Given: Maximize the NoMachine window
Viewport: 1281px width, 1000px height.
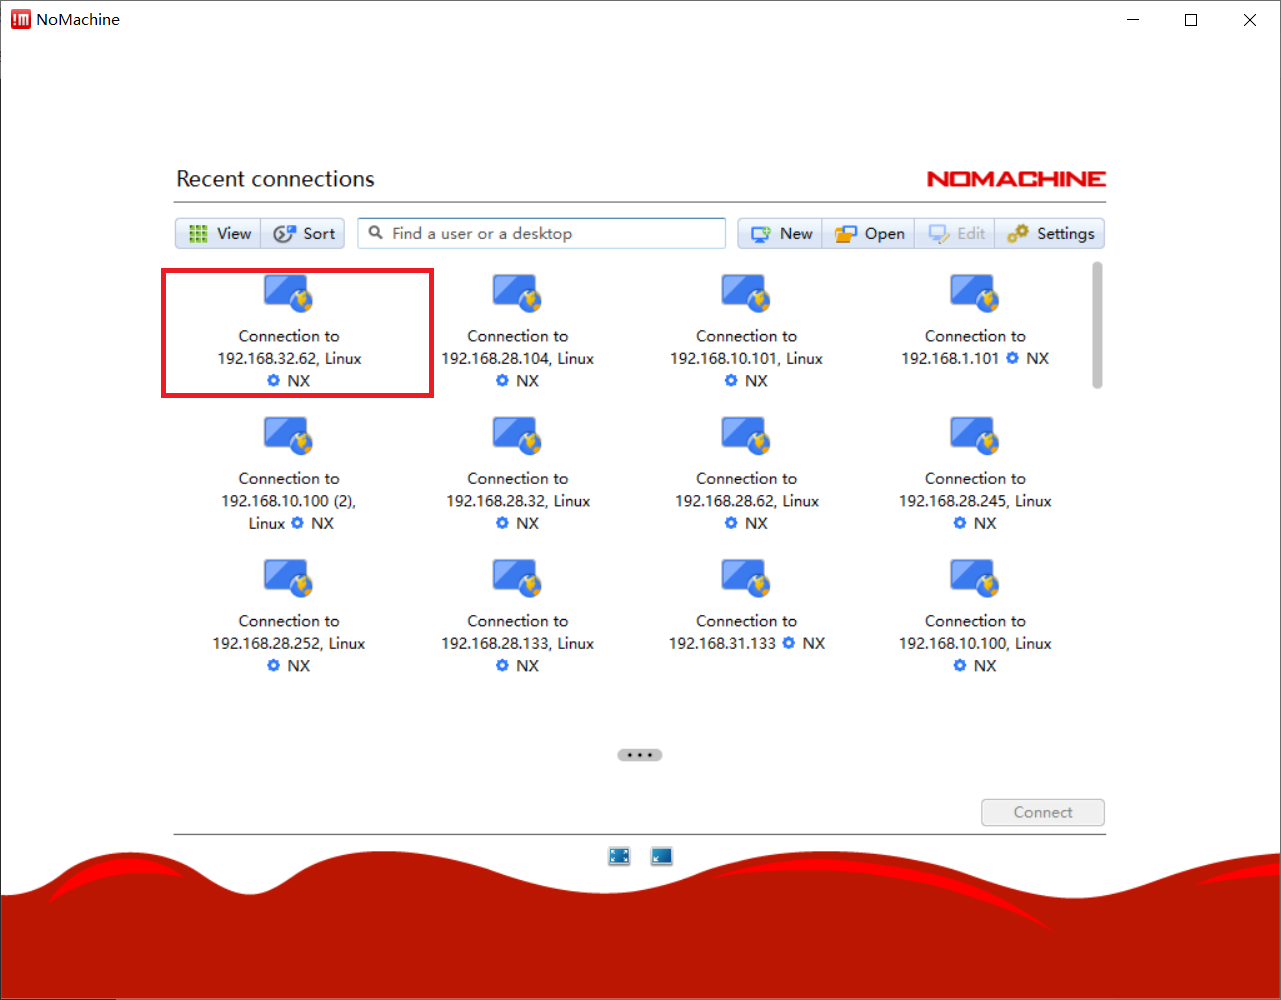Looking at the screenshot, I should pyautogui.click(x=1191, y=20).
